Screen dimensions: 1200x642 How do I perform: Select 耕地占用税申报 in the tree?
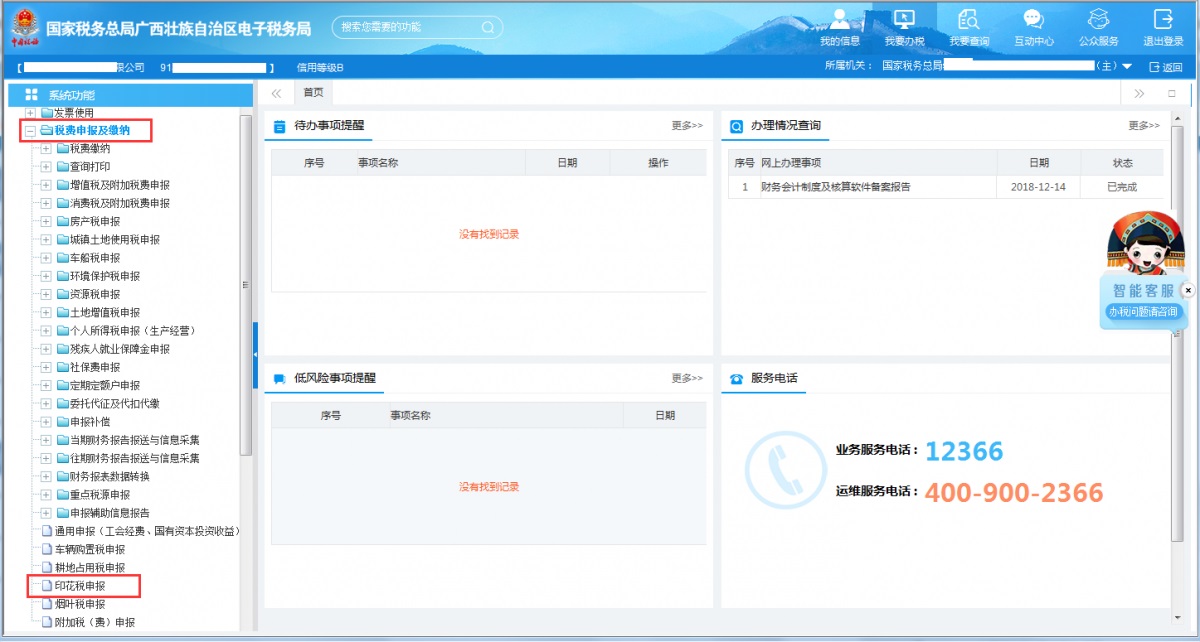tap(90, 568)
